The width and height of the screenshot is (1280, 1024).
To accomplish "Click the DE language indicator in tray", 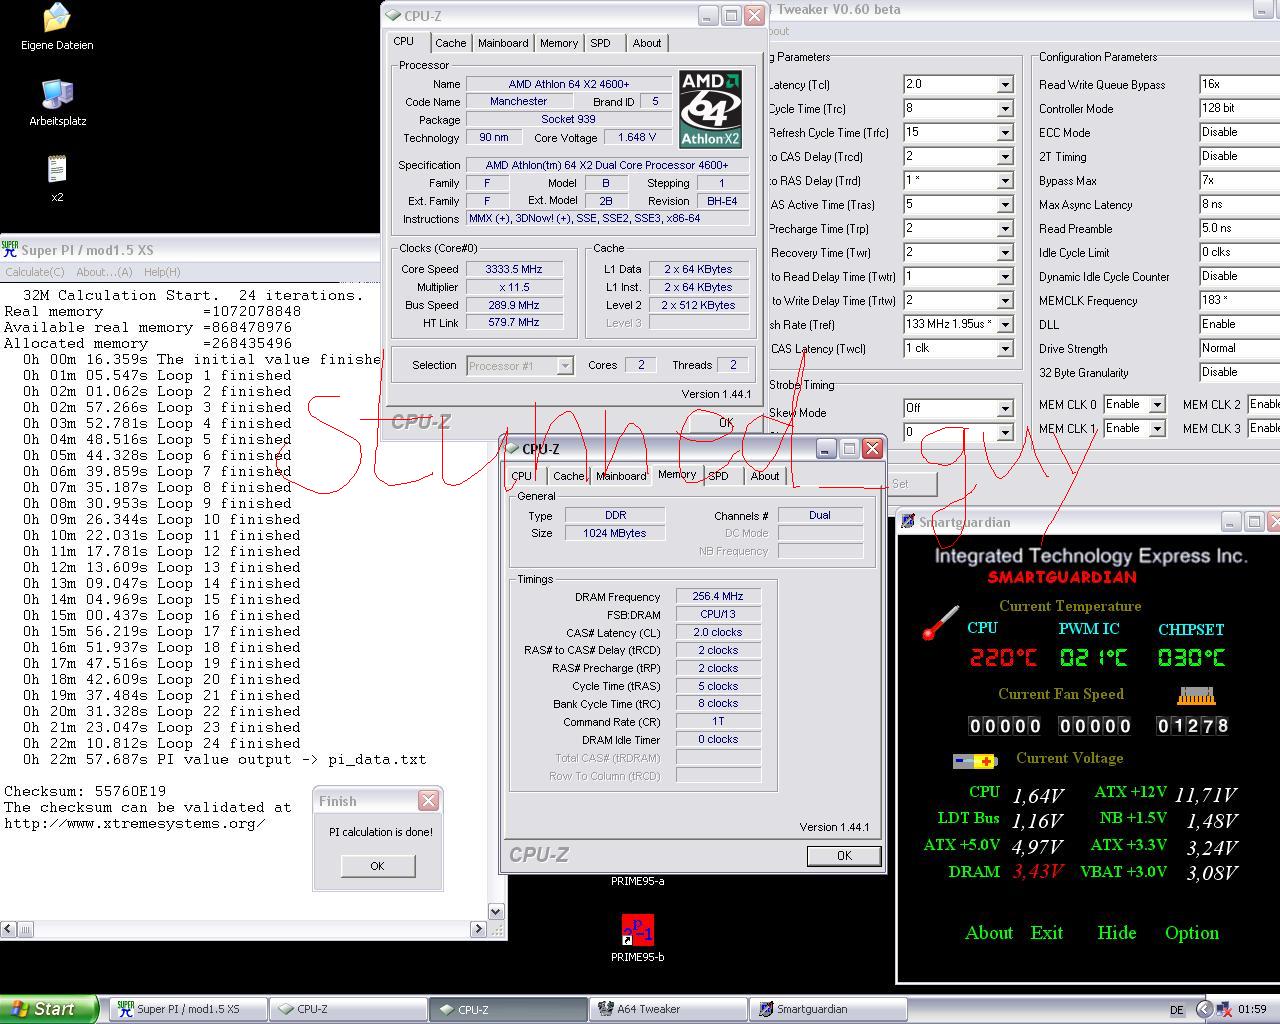I will (1177, 1010).
